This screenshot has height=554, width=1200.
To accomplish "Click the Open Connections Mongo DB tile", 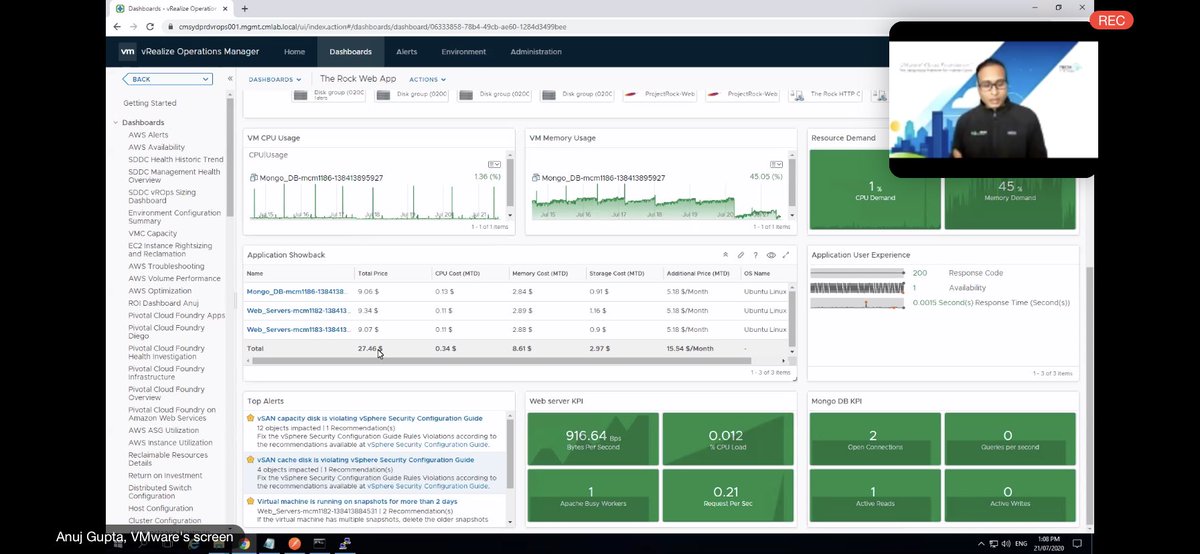I will [x=873, y=439].
